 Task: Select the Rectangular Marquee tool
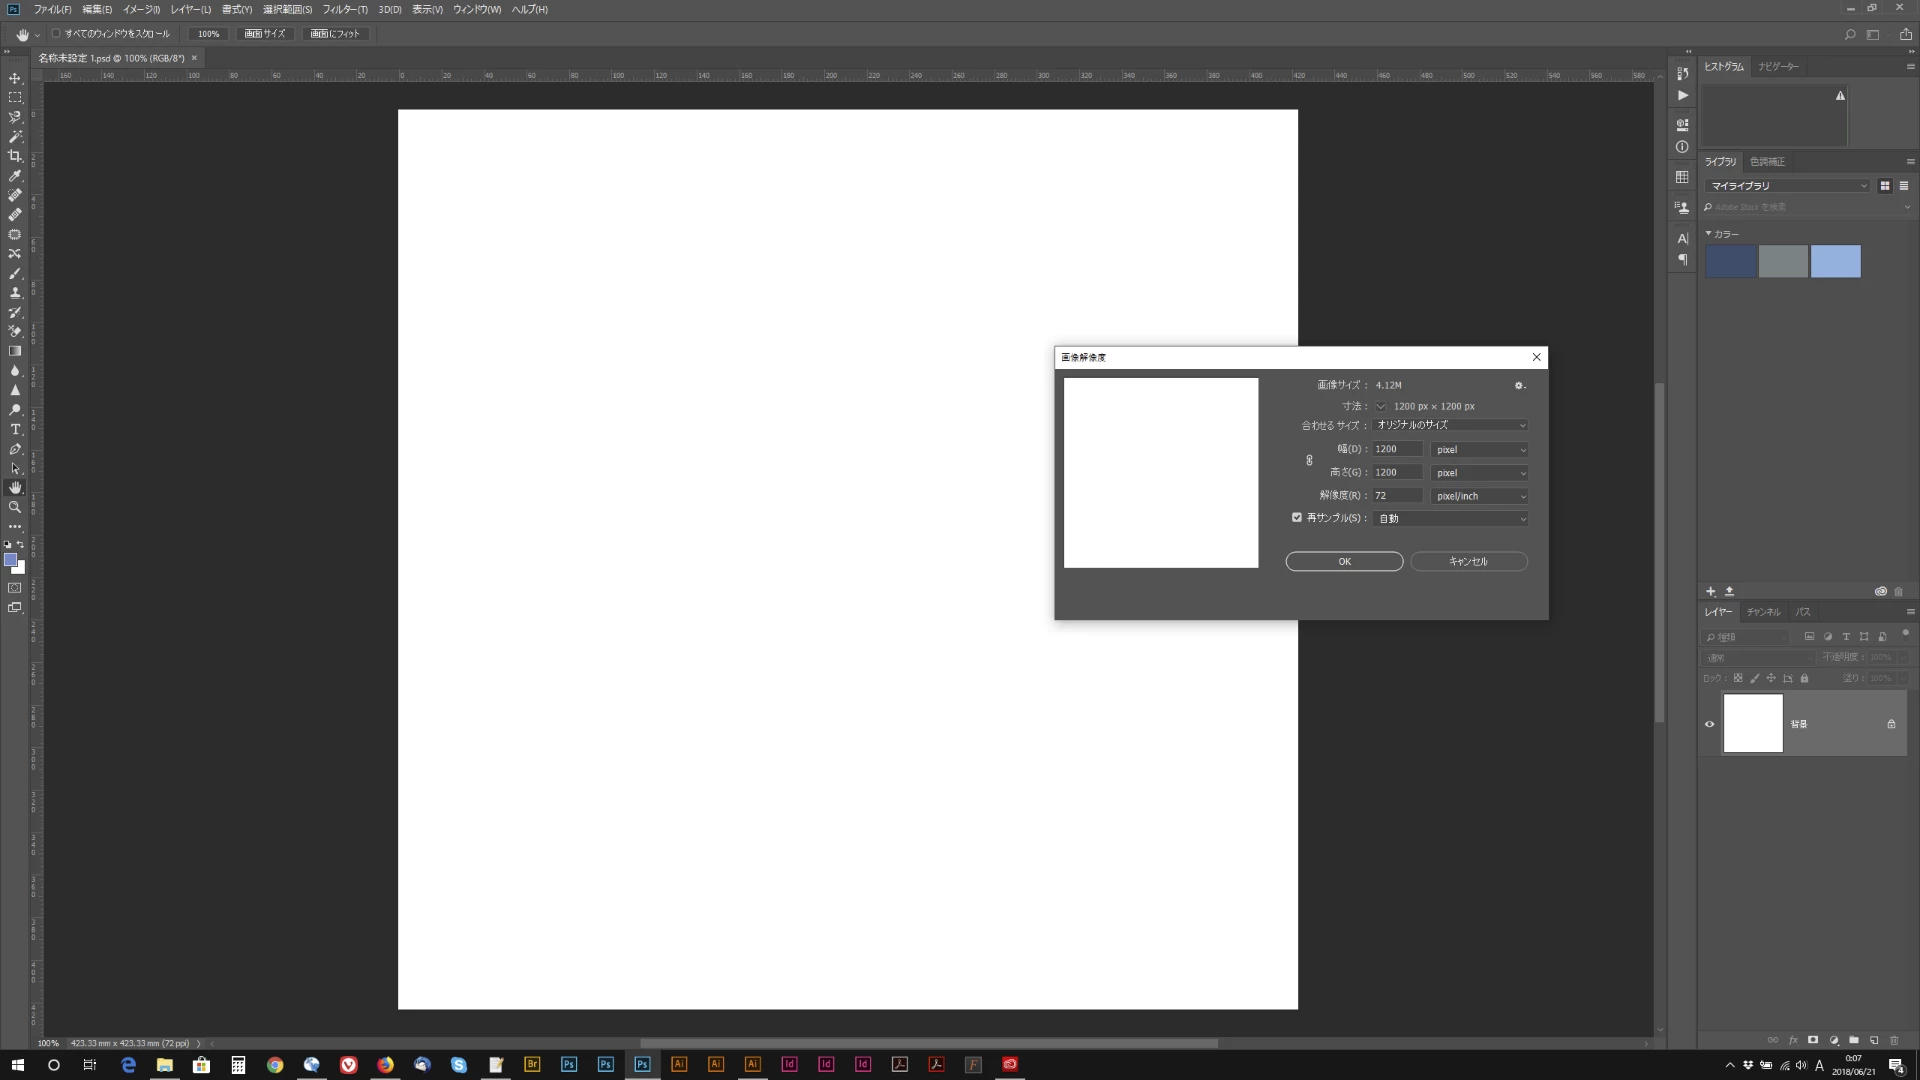[x=15, y=98]
